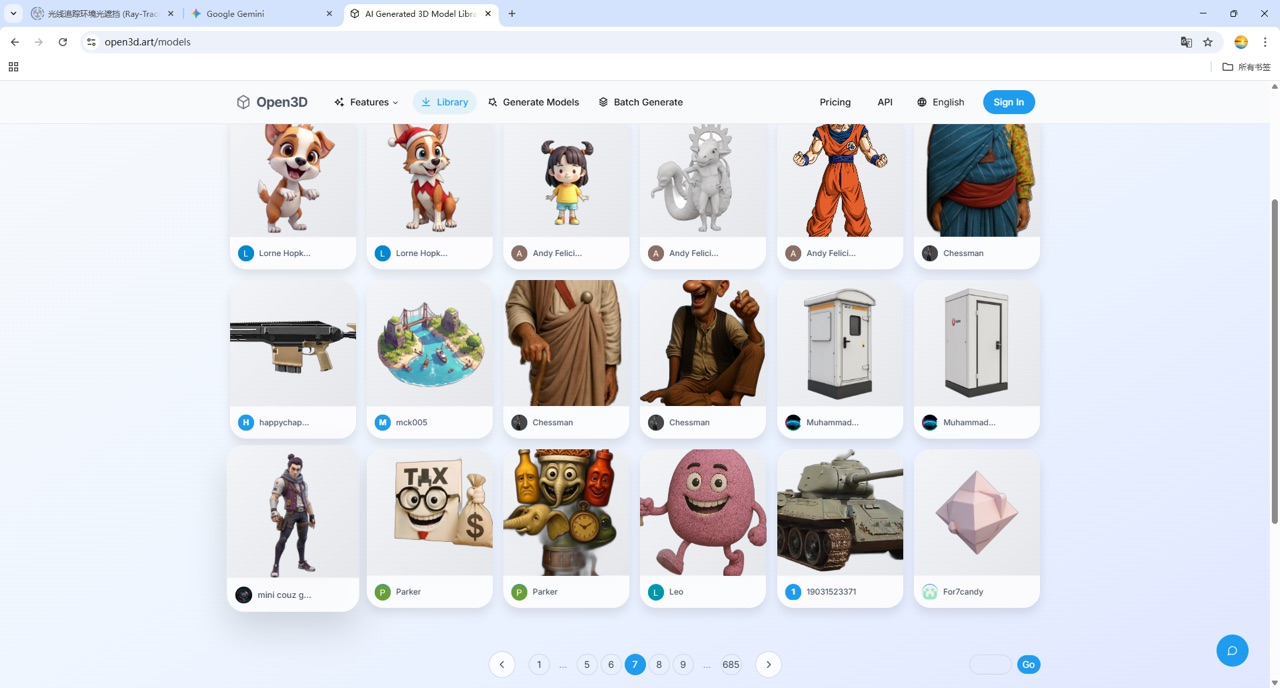Viewport: 1280px width, 688px height.
Task: Open Chrome three-dot menu
Action: [1265, 42]
